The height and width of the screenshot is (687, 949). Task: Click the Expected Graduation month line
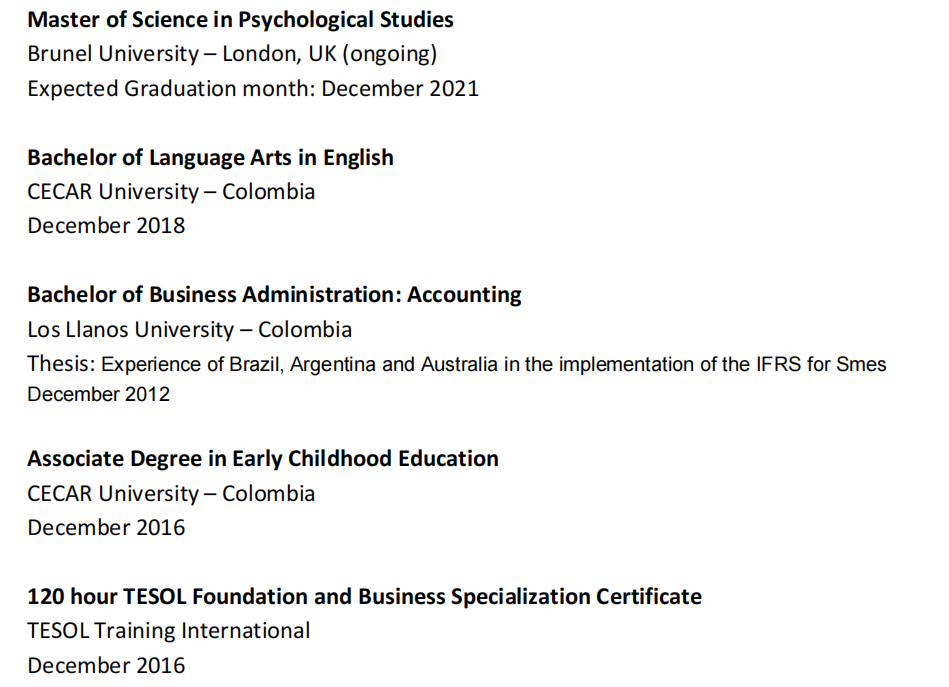coord(253,88)
